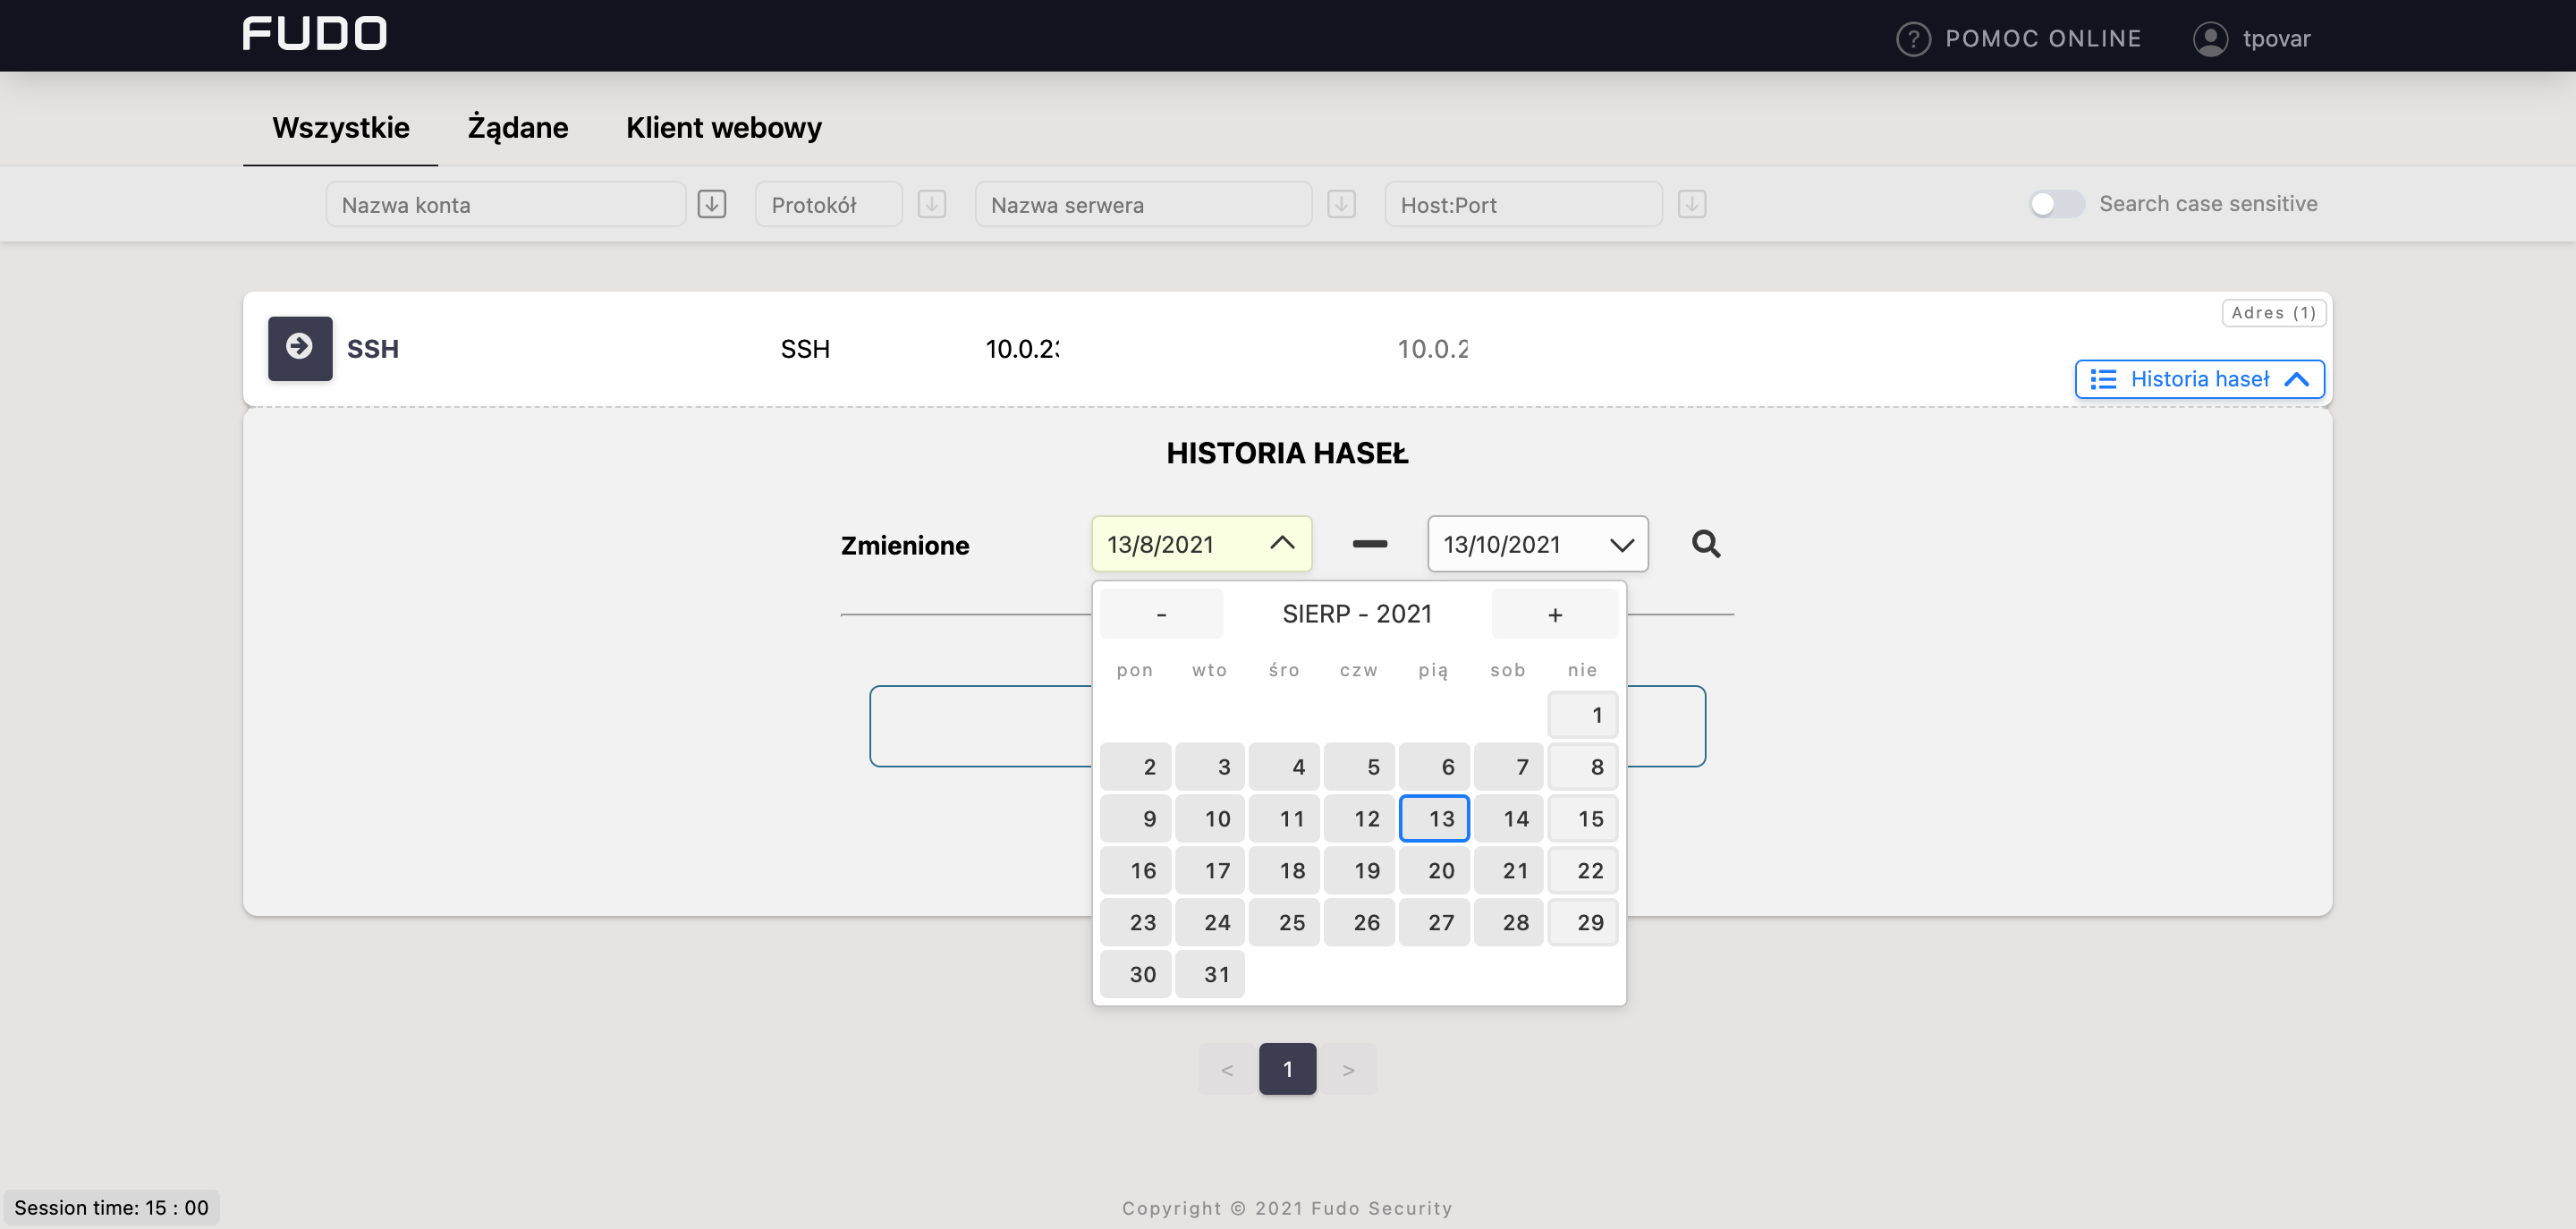Click the sort arrow beside Nazwa konta
2576x1229 pixels.
pyautogui.click(x=711, y=204)
